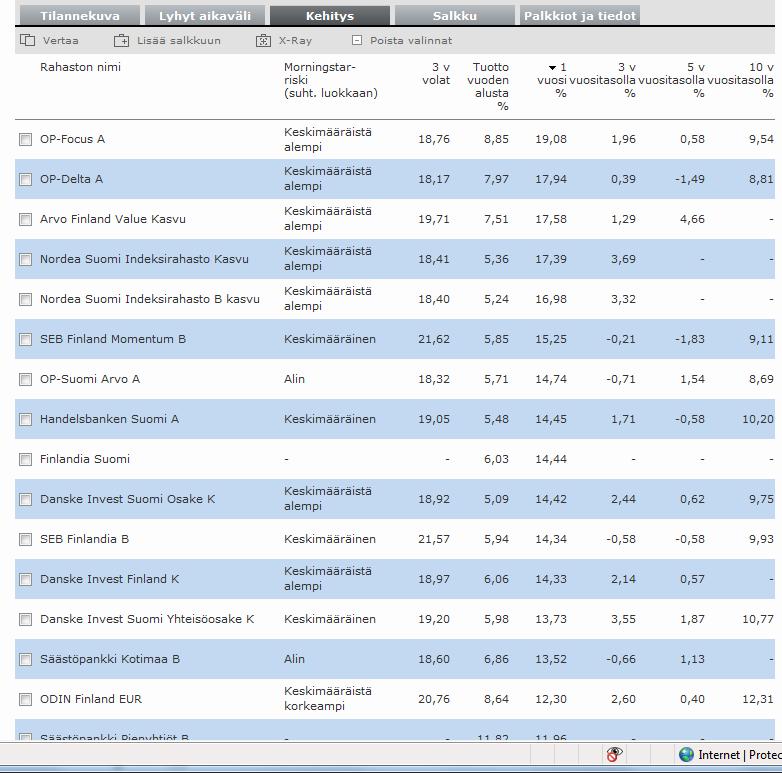Image resolution: width=782 pixels, height=773 pixels.
Task: Click the Lisää salkkuun briefcase icon
Action: [121, 40]
